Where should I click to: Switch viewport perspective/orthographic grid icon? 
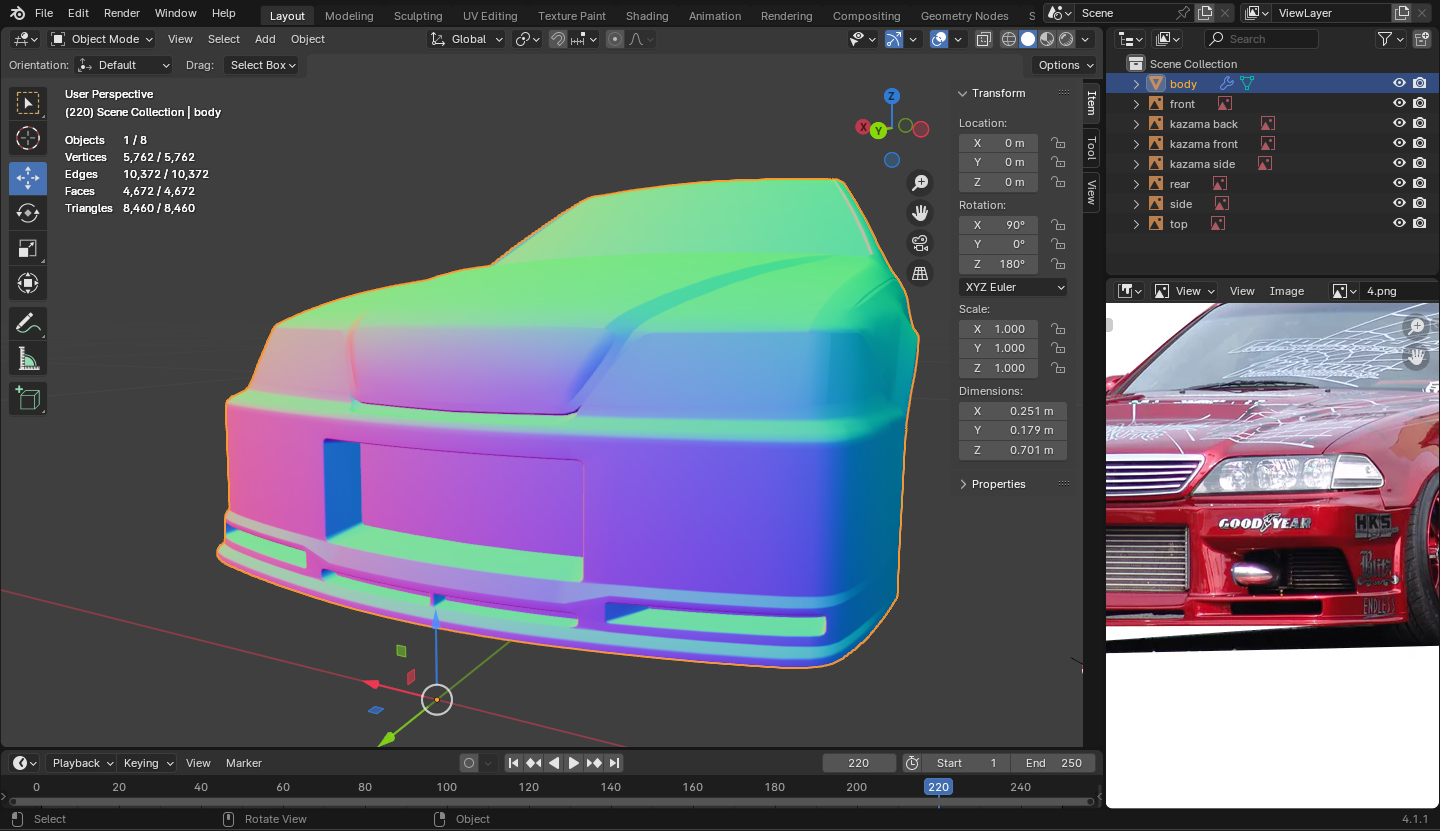(x=919, y=273)
